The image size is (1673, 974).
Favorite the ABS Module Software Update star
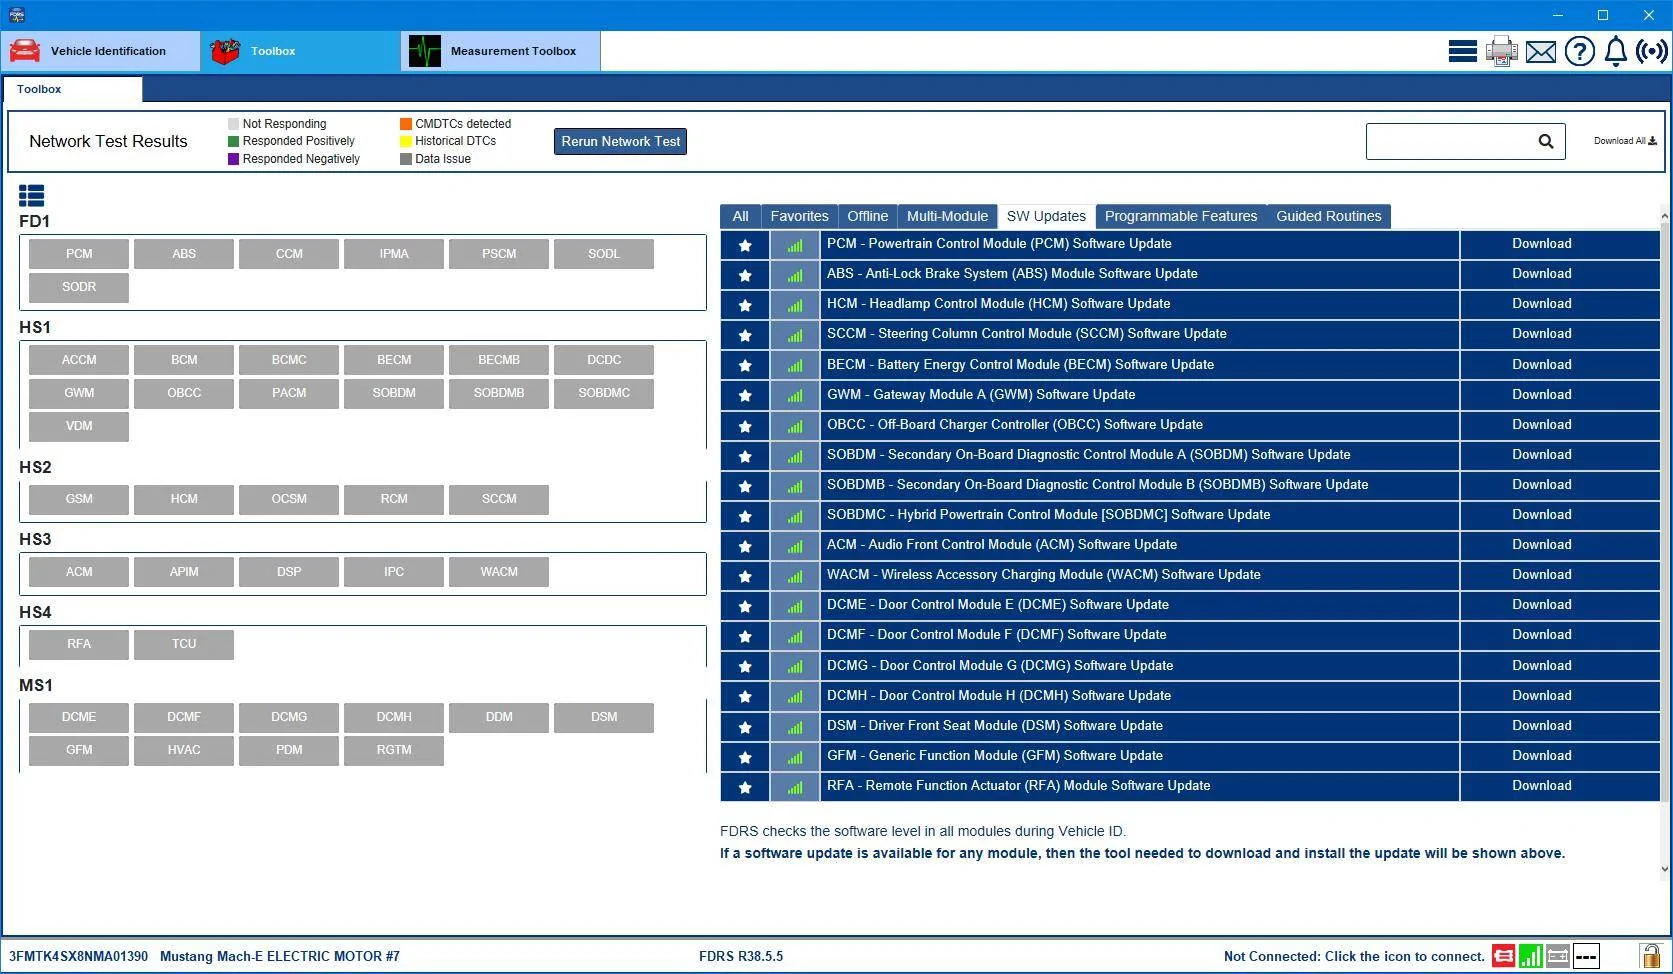pos(745,275)
